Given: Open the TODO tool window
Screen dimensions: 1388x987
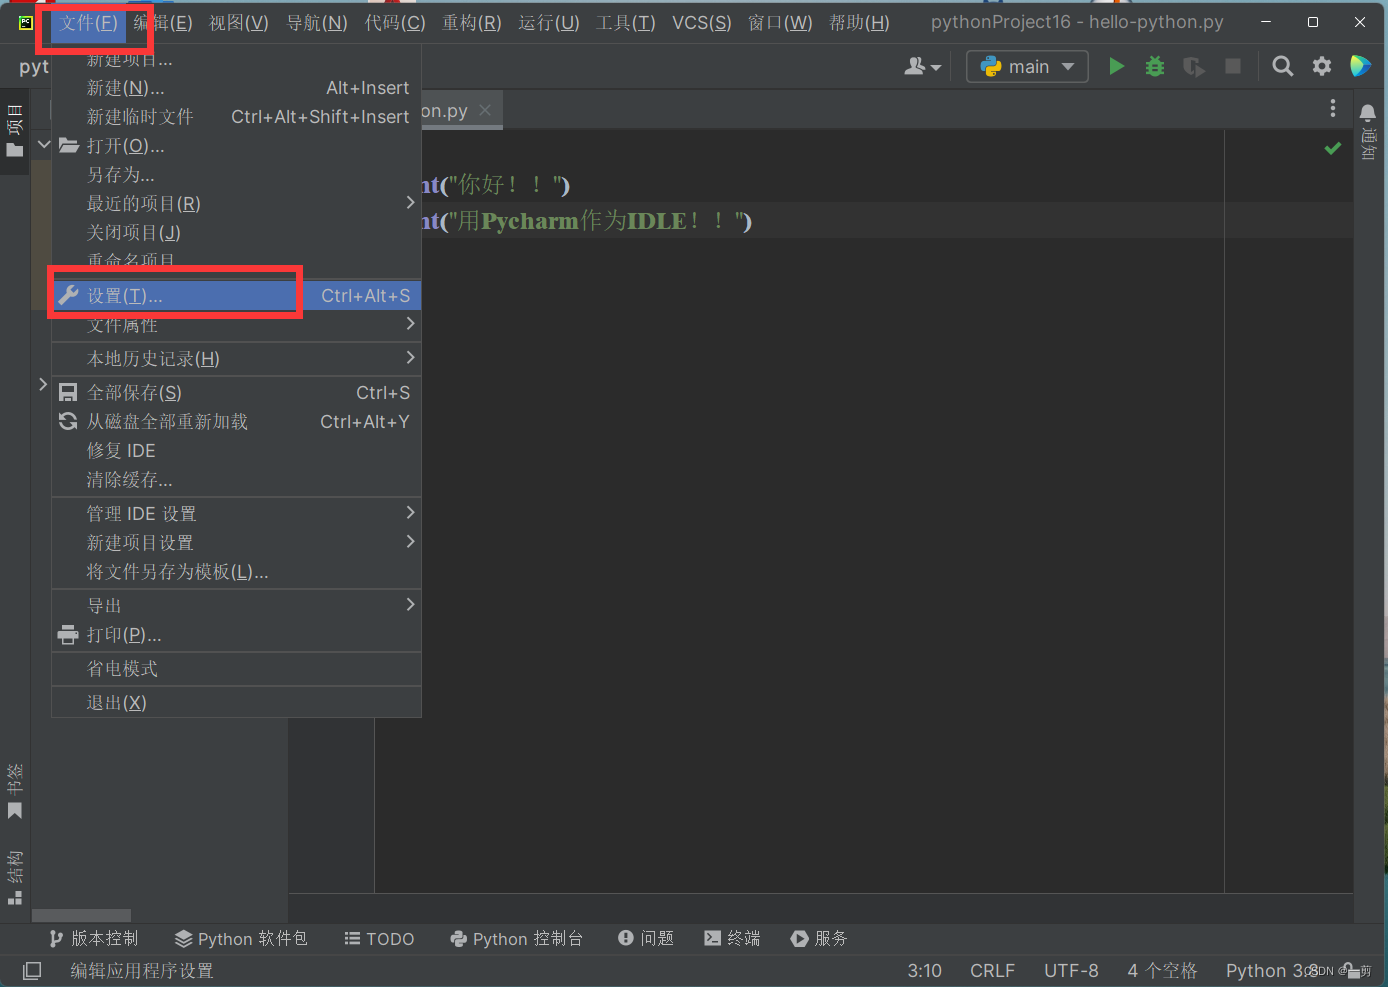Looking at the screenshot, I should click(379, 938).
